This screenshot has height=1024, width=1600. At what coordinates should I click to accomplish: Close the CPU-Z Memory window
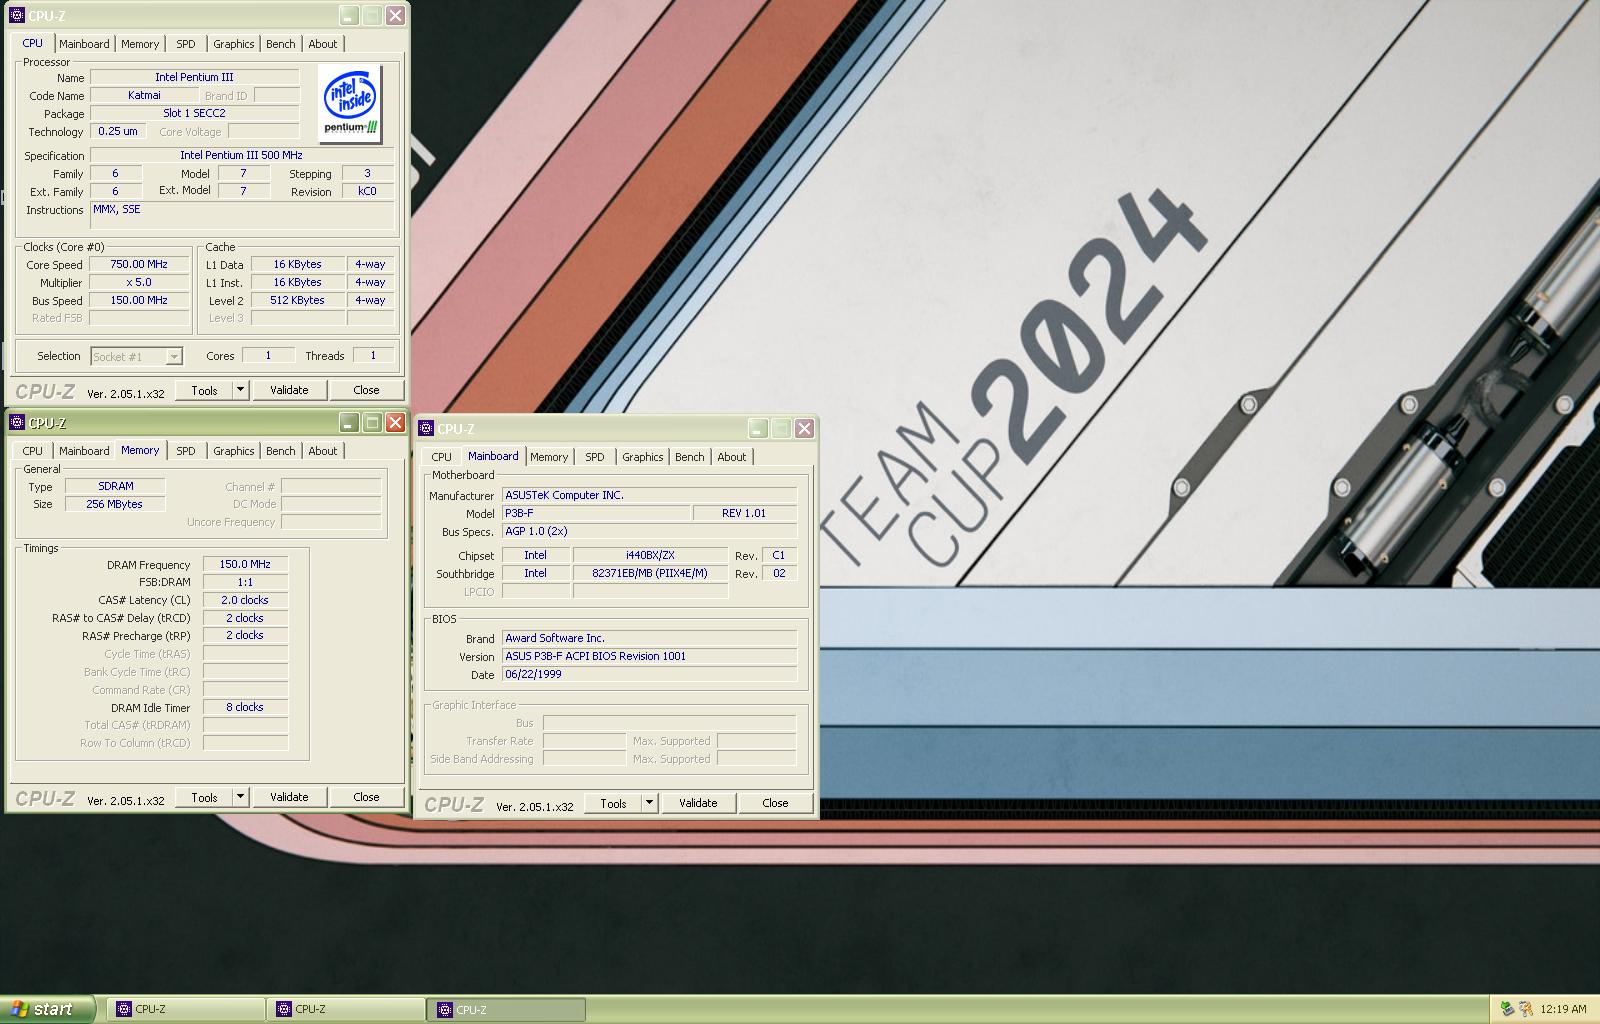tap(395, 423)
